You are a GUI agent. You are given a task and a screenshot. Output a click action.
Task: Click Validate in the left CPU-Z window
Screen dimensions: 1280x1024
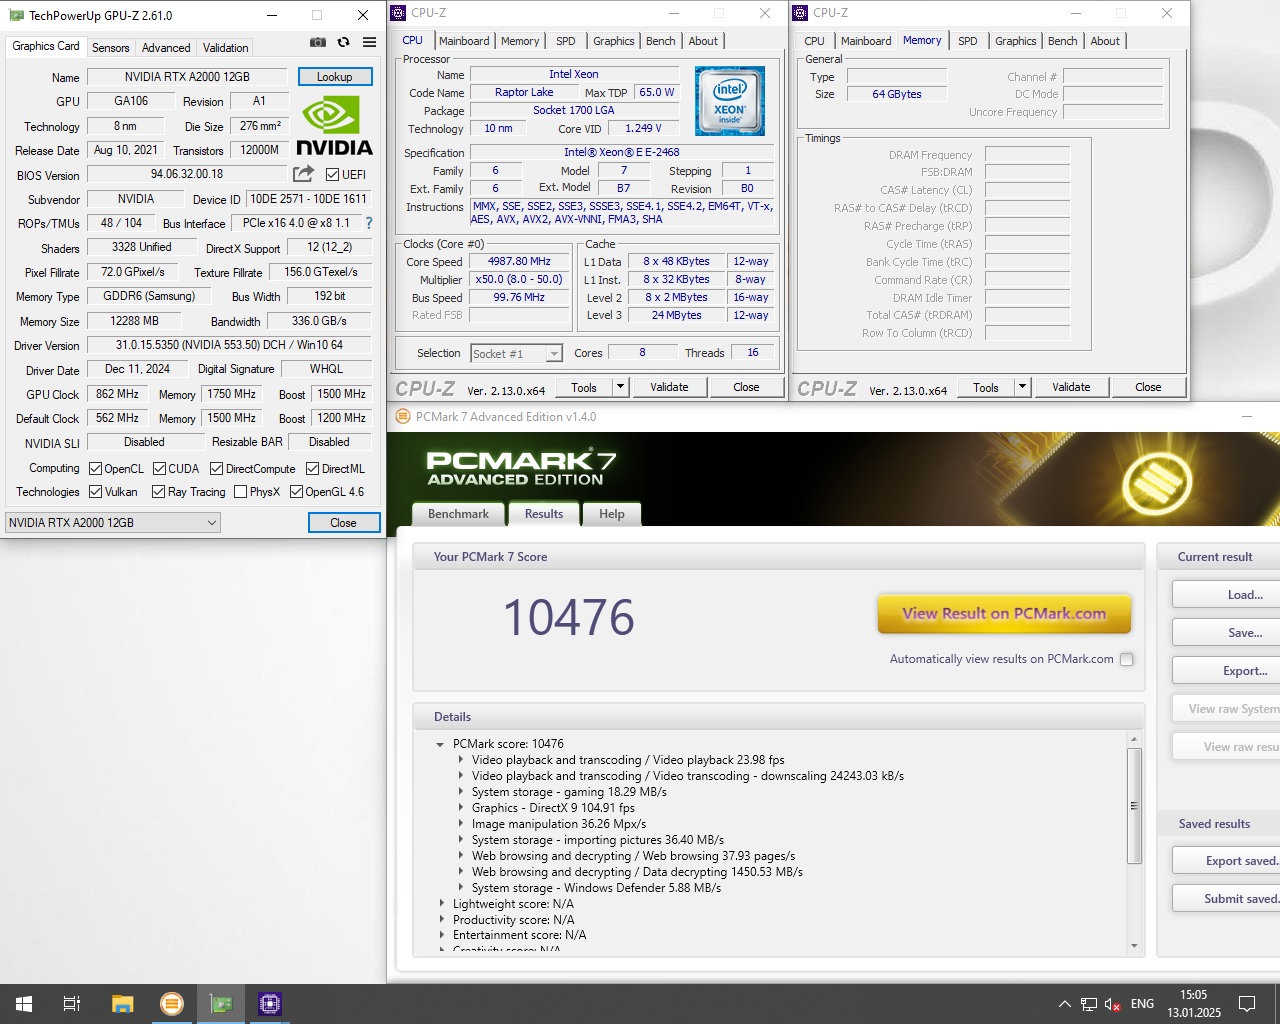coord(669,387)
